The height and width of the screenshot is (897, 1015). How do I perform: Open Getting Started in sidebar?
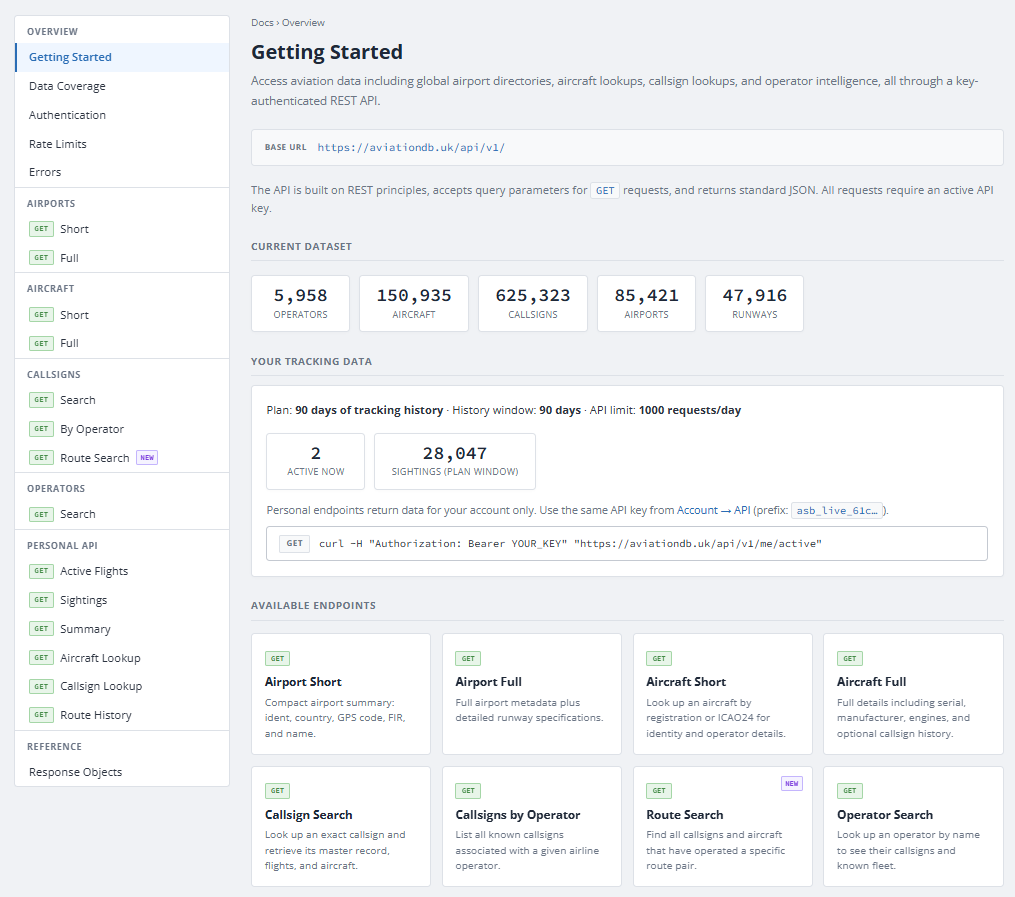click(x=122, y=57)
